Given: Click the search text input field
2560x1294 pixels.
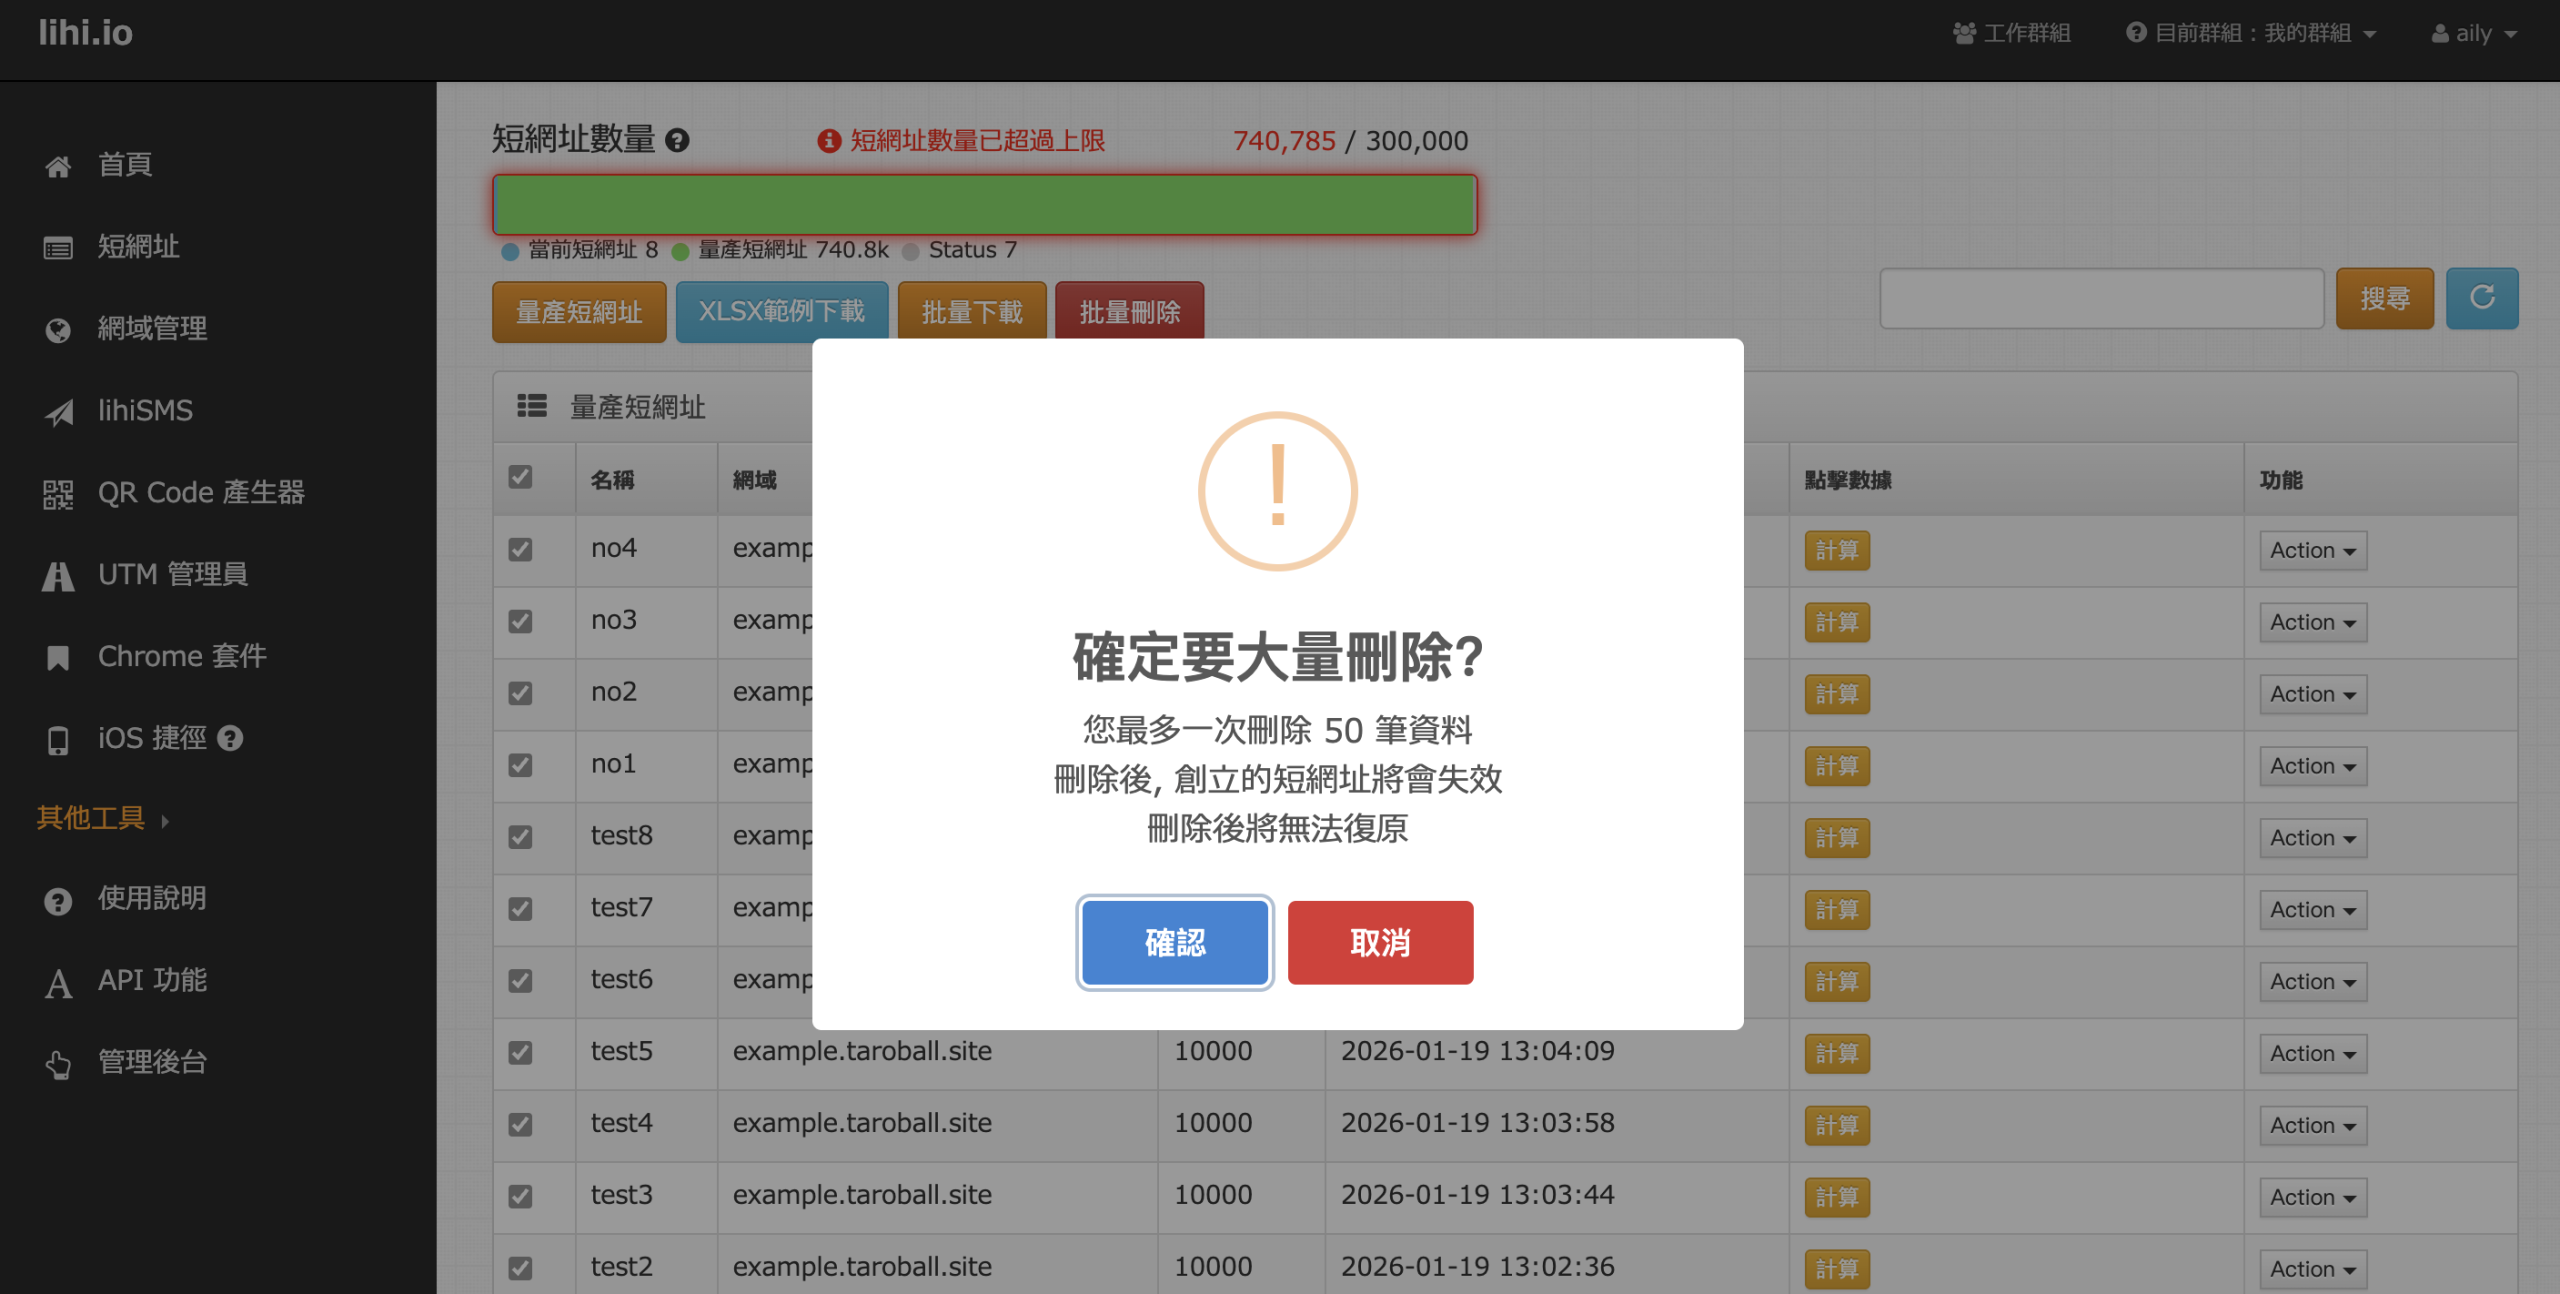Looking at the screenshot, I should [x=2101, y=298].
